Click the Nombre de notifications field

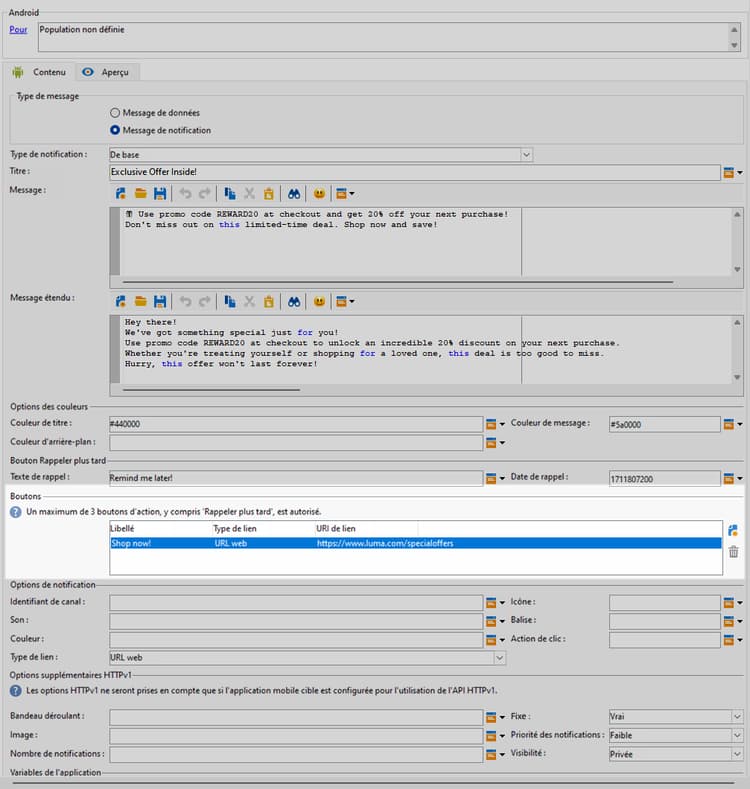296,754
